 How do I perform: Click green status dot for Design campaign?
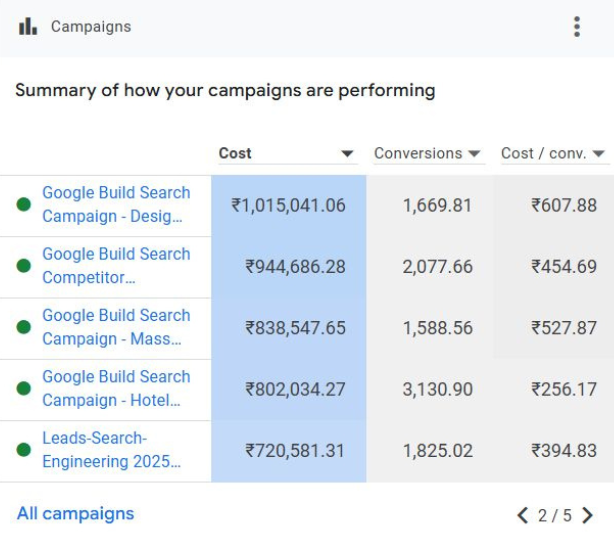[x=24, y=205]
